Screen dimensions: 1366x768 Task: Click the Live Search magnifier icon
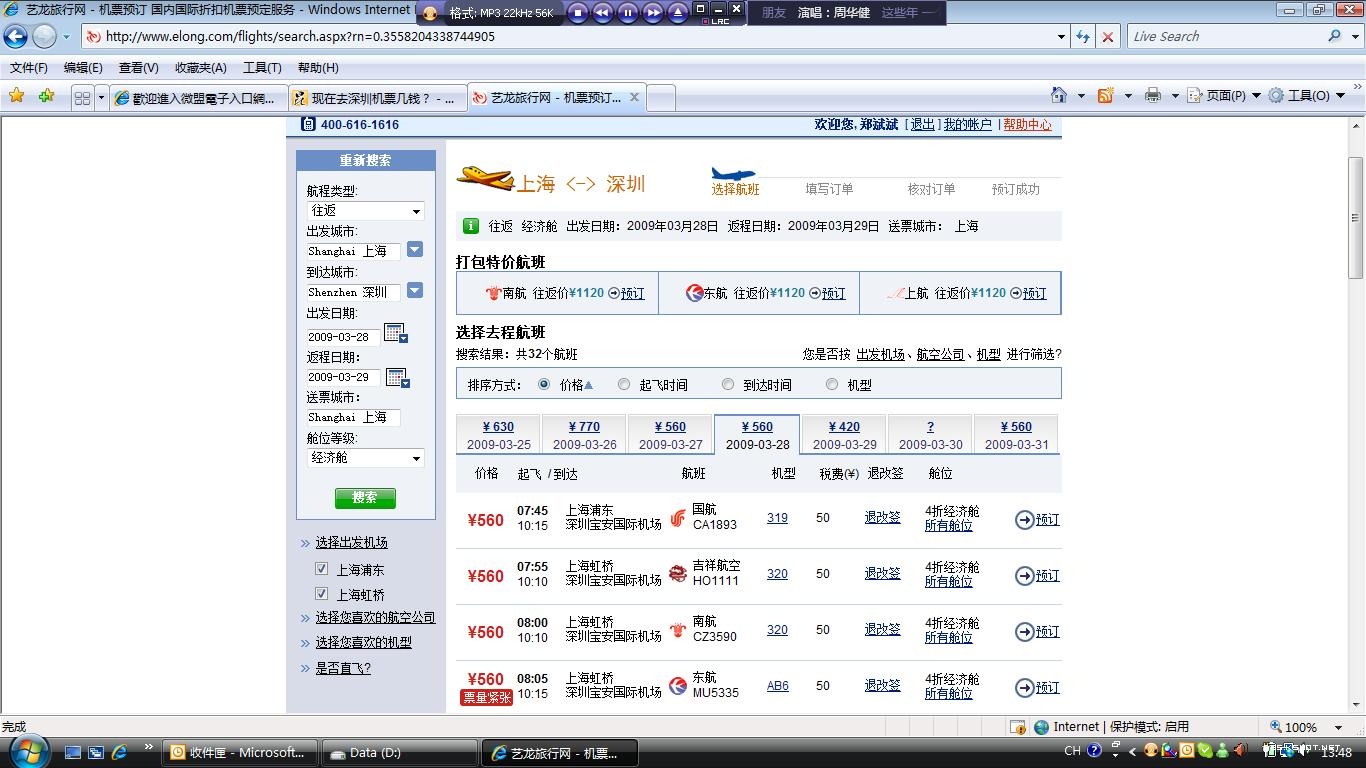(1334, 36)
